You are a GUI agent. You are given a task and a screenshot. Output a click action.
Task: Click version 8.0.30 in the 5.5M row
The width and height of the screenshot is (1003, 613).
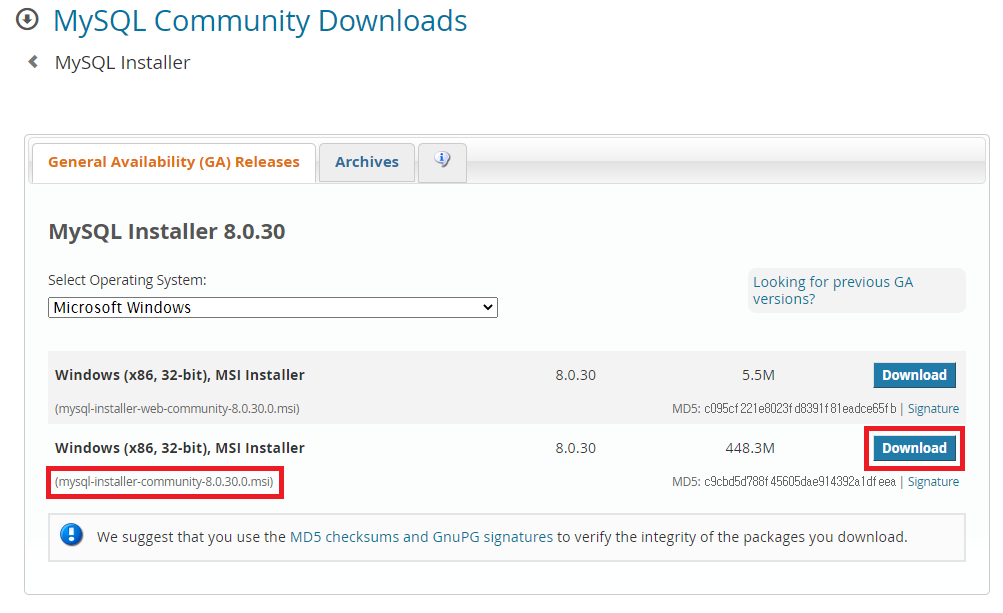(x=575, y=375)
